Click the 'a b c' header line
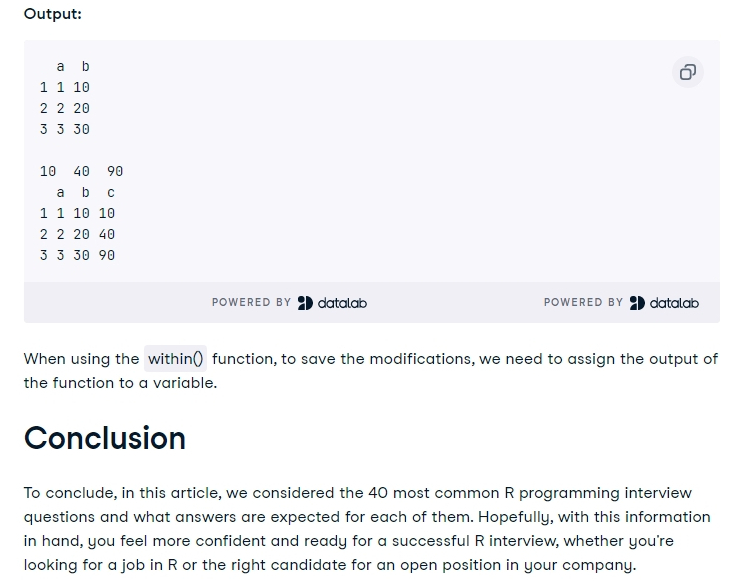Image resolution: width=732 pixels, height=581 pixels. [x=85, y=192]
